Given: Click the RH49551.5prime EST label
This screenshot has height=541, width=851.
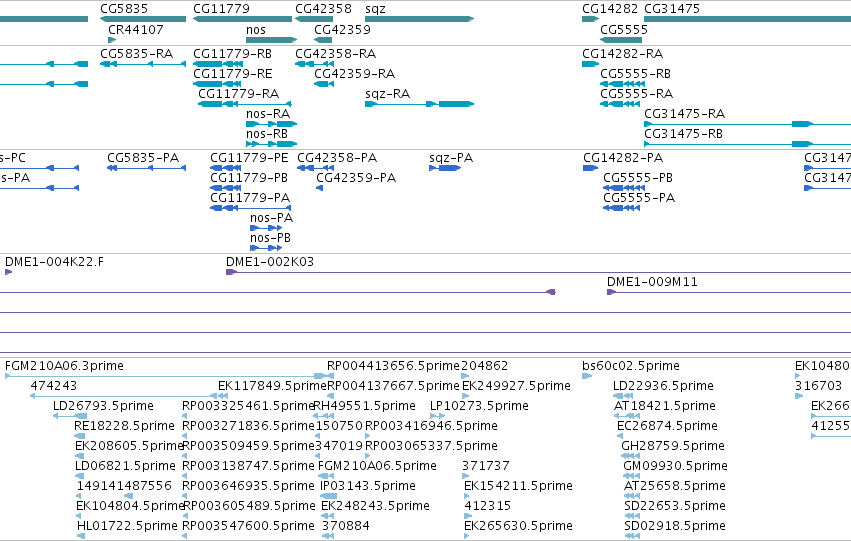Looking at the screenshot, I should (365, 406).
